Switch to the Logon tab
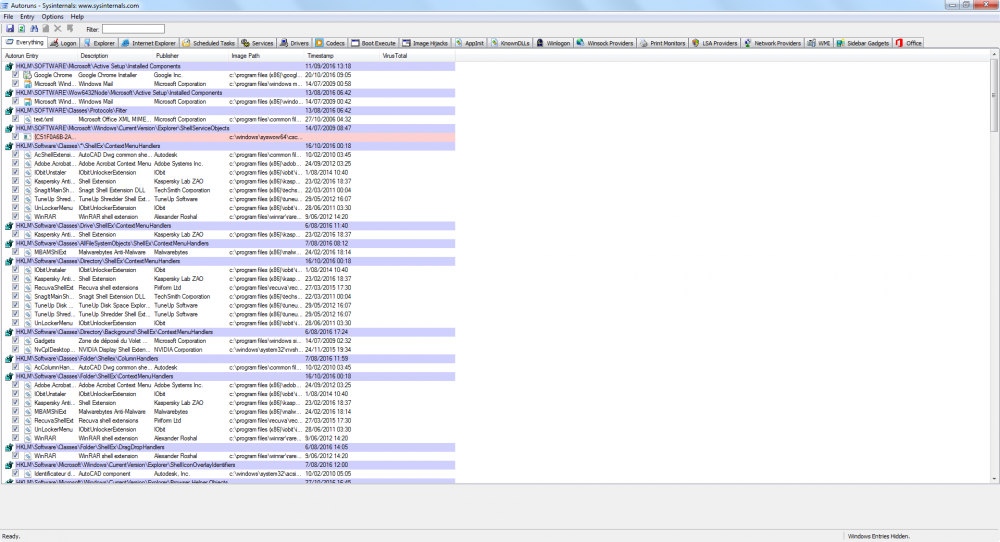 point(63,43)
